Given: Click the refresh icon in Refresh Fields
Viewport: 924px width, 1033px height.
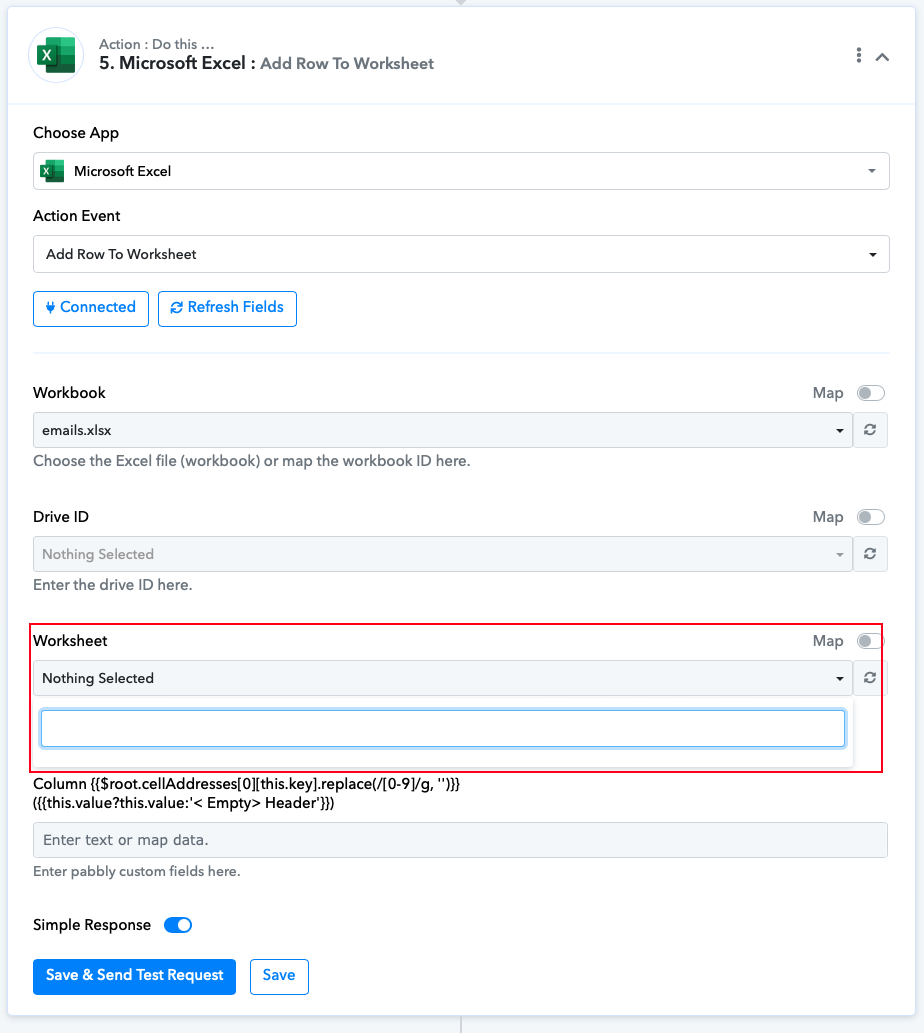Looking at the screenshot, I should point(177,308).
